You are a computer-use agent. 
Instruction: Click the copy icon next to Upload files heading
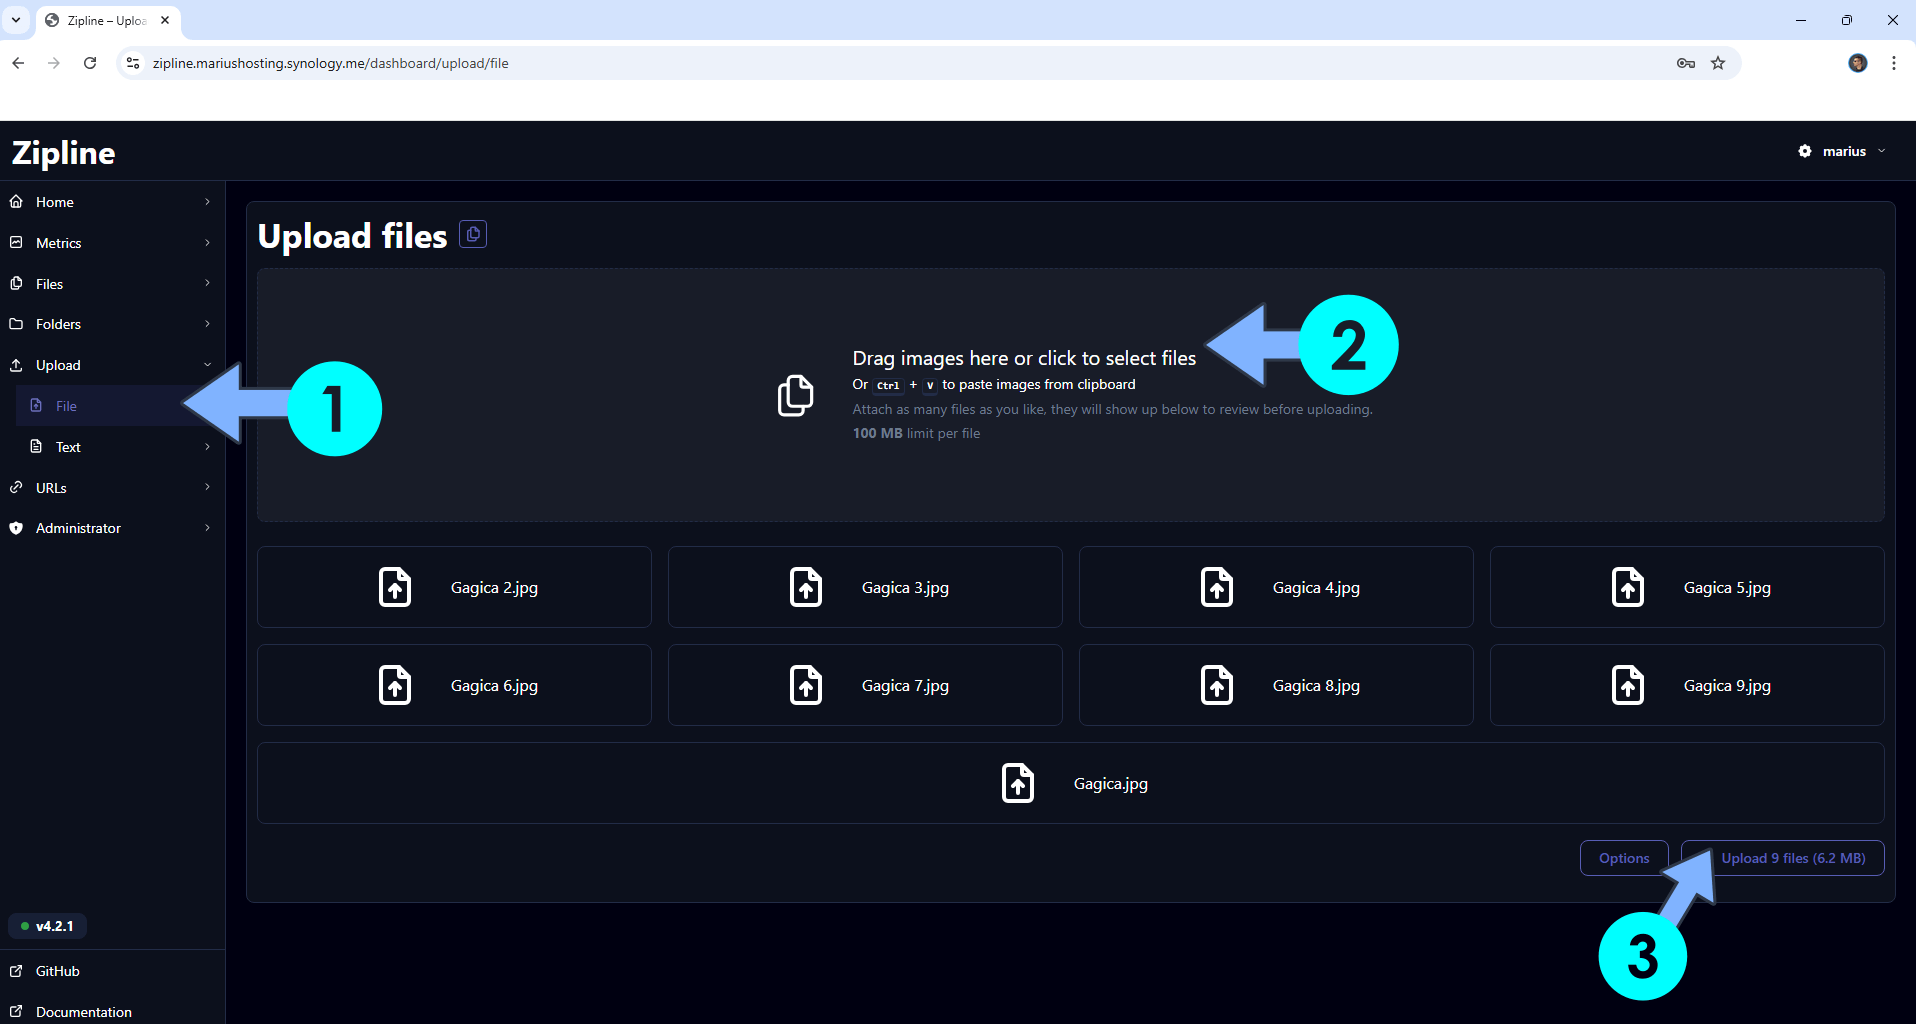point(473,234)
